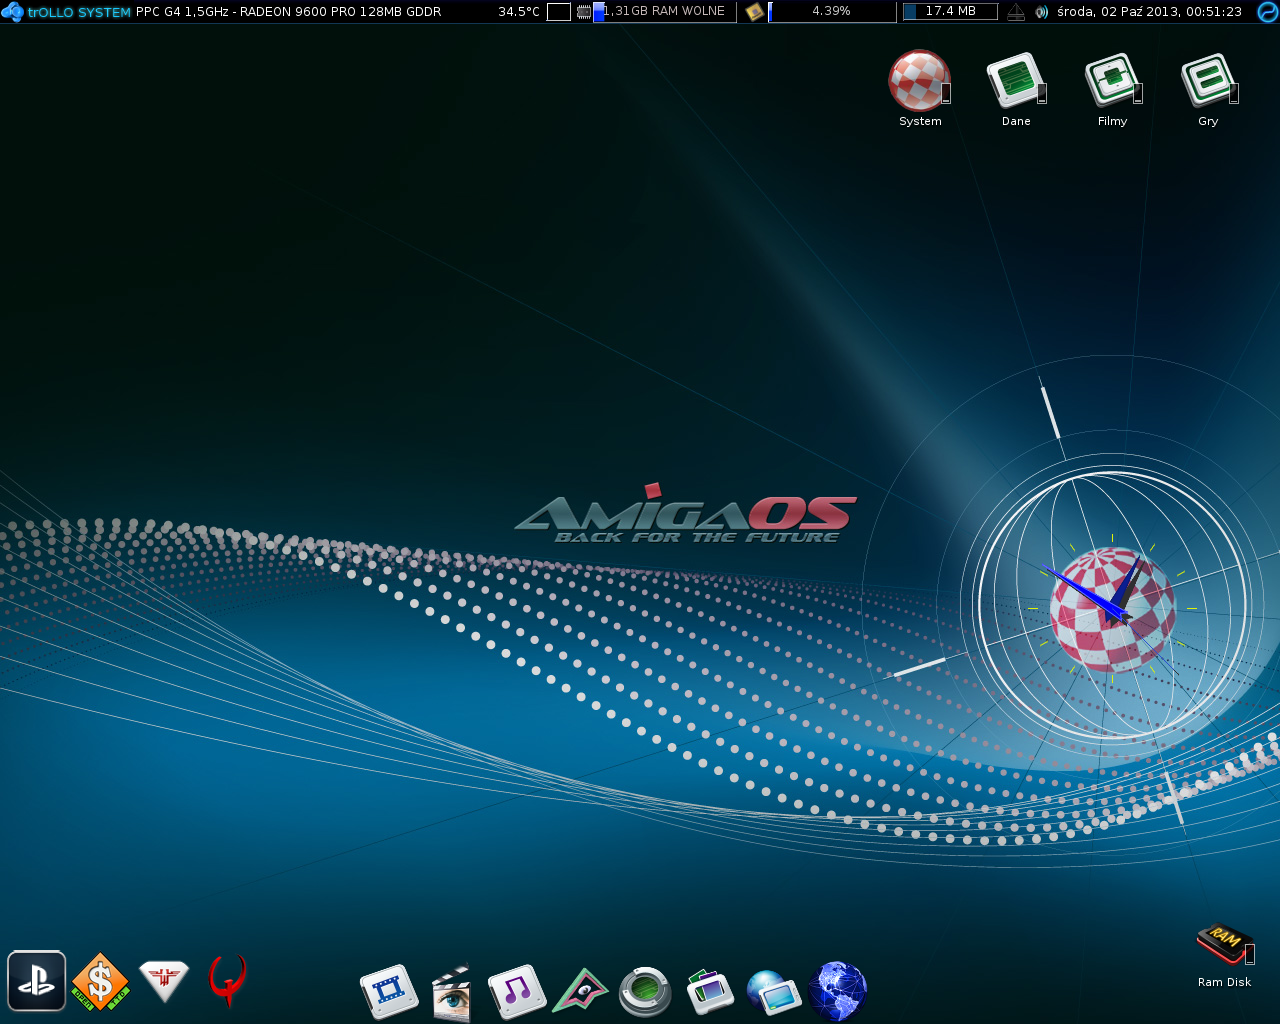Open the System disk icon
Screen dimensions: 1280x1024
[x=920, y=80]
